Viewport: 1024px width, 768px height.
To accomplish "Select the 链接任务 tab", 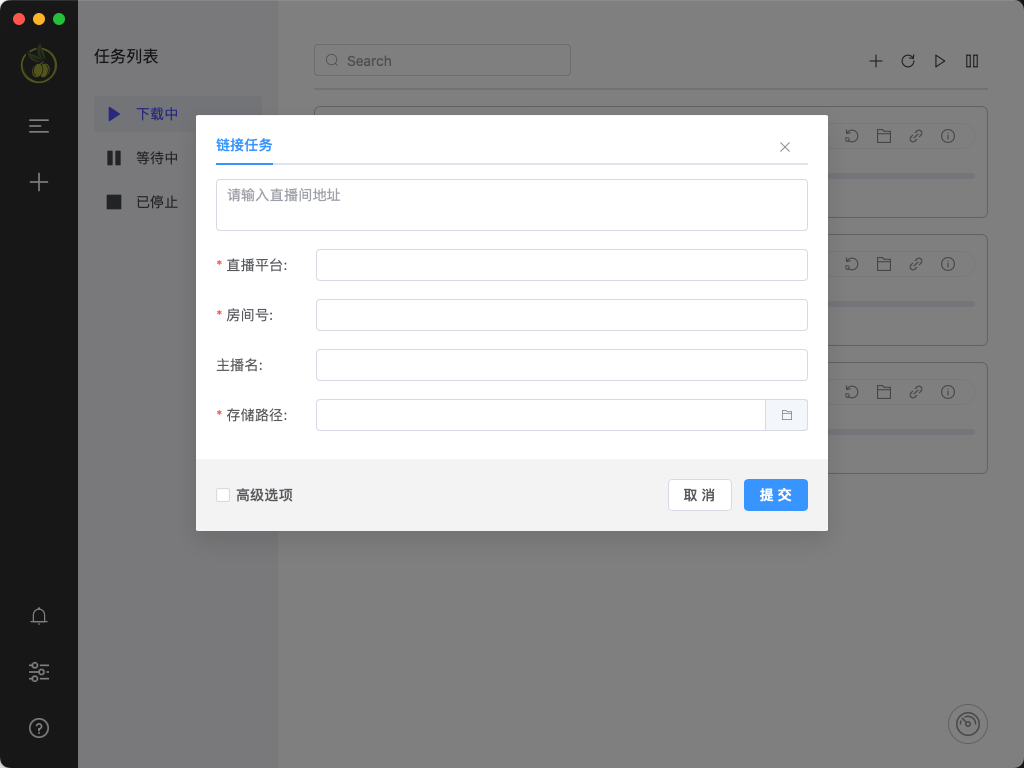I will 244,145.
